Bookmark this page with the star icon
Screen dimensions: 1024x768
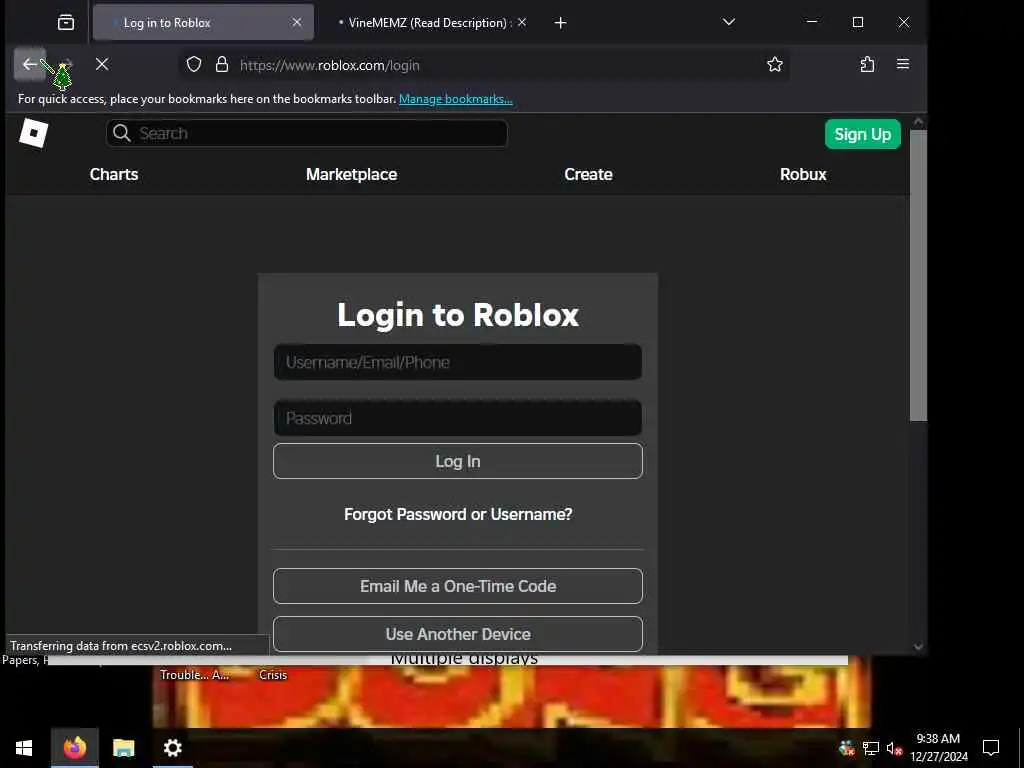(775, 64)
